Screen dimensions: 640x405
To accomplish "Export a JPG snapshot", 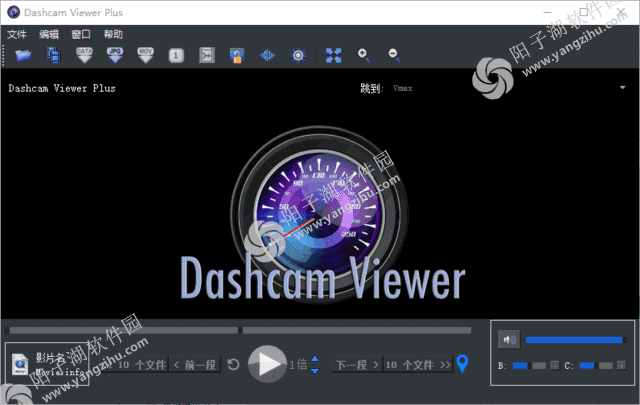I will 115,55.
